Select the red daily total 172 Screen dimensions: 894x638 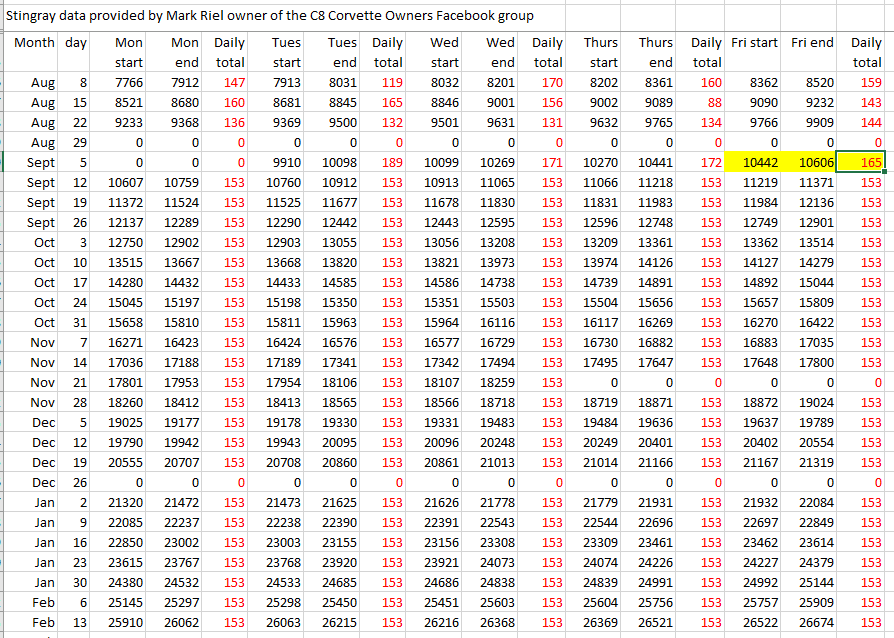click(x=709, y=162)
